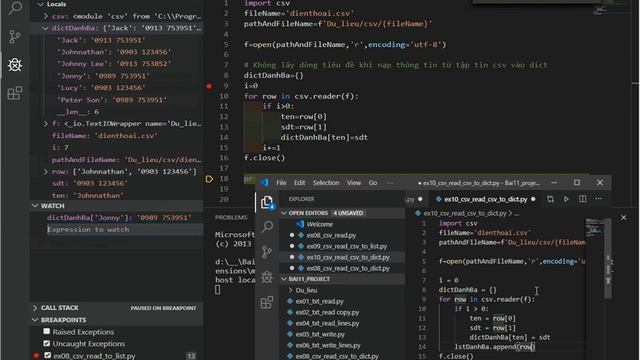Click VS Code logo in front window title bar
Viewport: 640px width, 360px height.
coord(264,183)
